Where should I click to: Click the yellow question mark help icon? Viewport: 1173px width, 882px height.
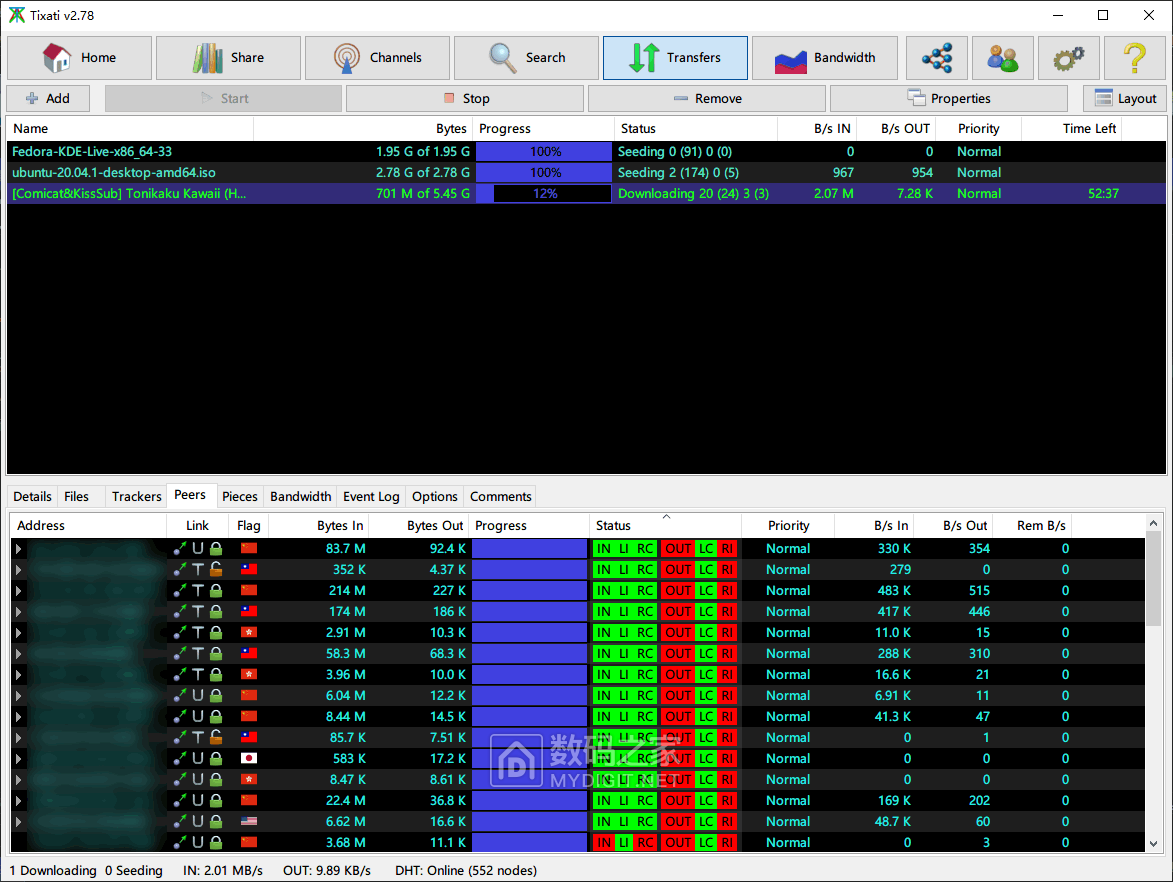(x=1135, y=58)
